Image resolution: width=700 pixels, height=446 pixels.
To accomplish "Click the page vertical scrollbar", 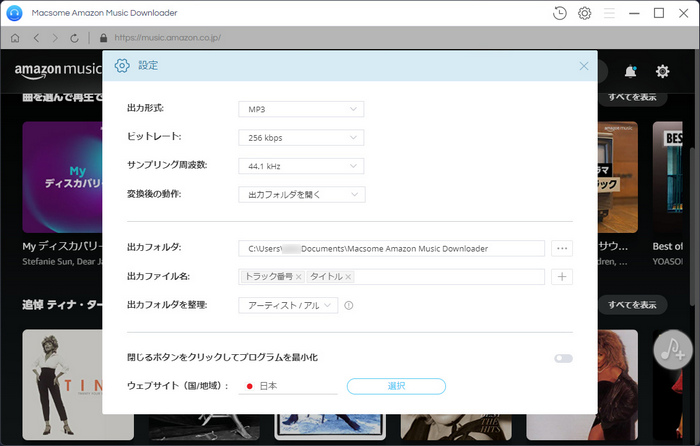I will coord(692,227).
